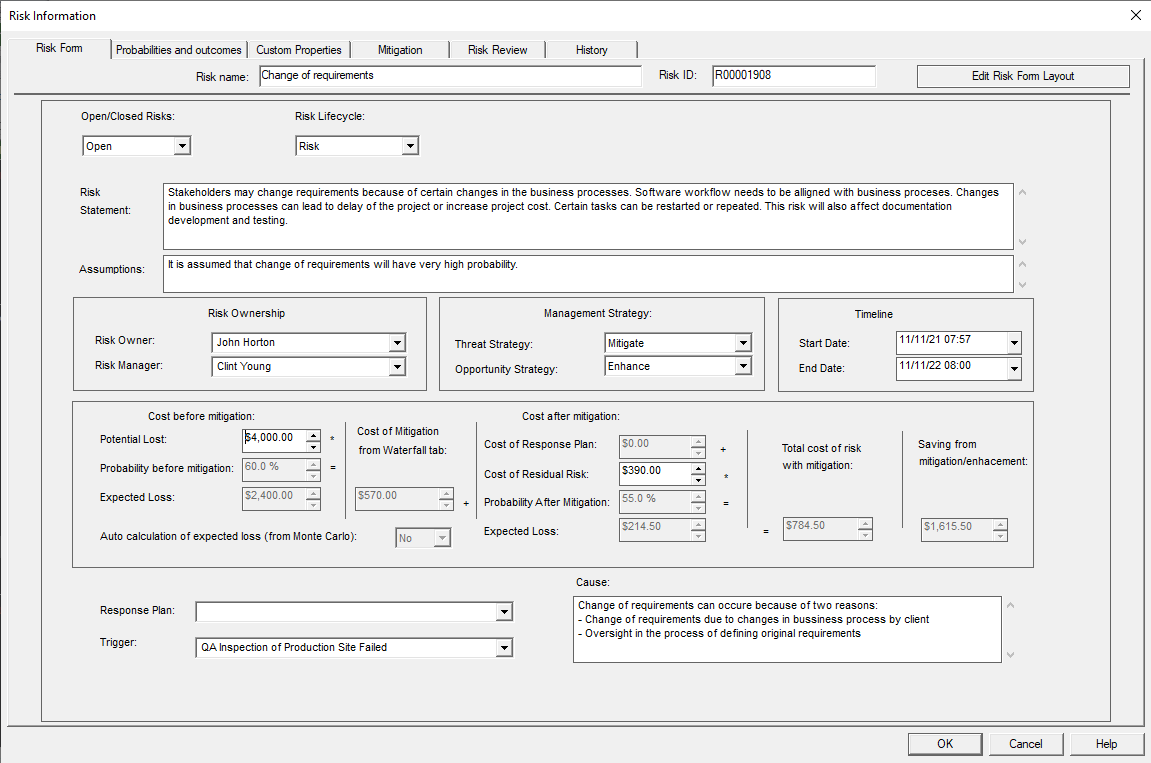Image resolution: width=1151 pixels, height=763 pixels.
Task: Click the Edit Risk Form Layout button
Action: [1023, 76]
